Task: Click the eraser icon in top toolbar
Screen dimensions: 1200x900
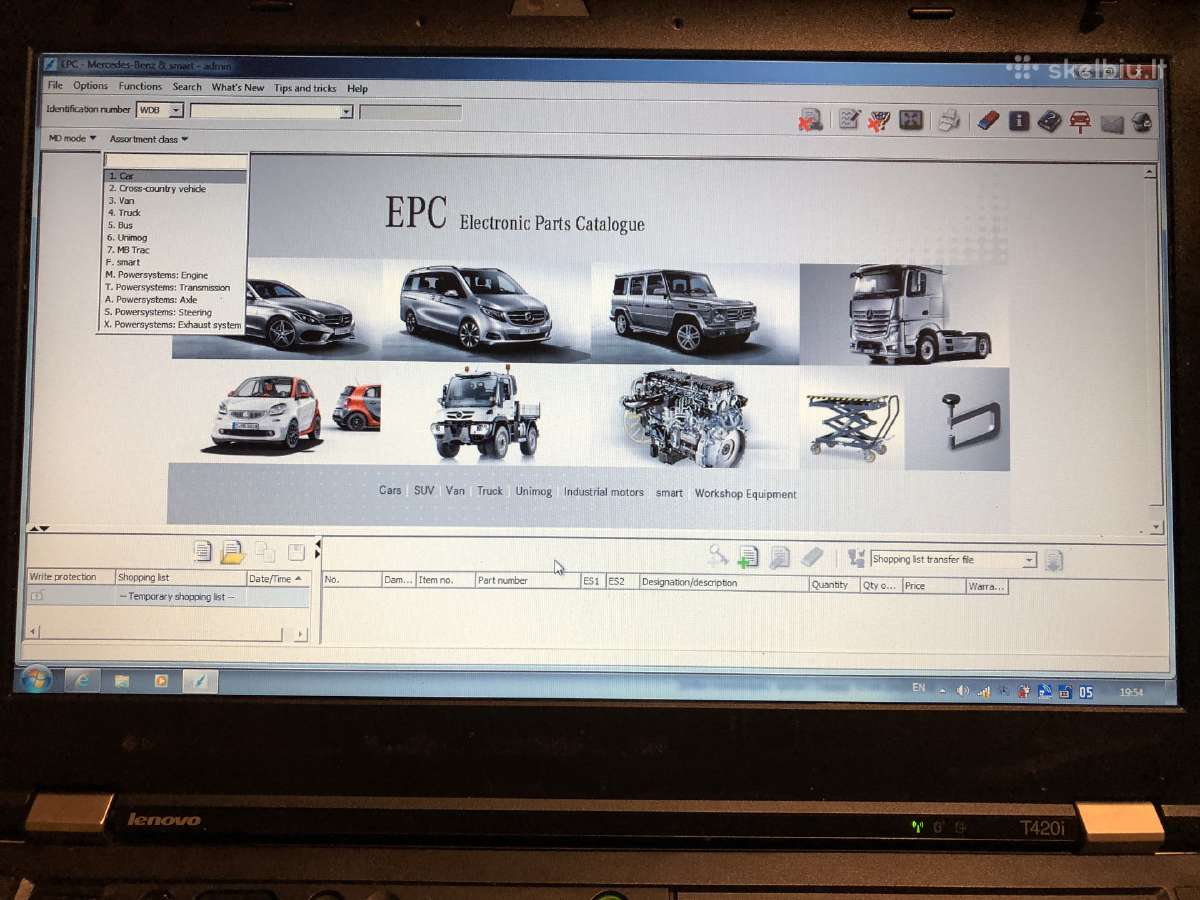Action: tap(987, 121)
